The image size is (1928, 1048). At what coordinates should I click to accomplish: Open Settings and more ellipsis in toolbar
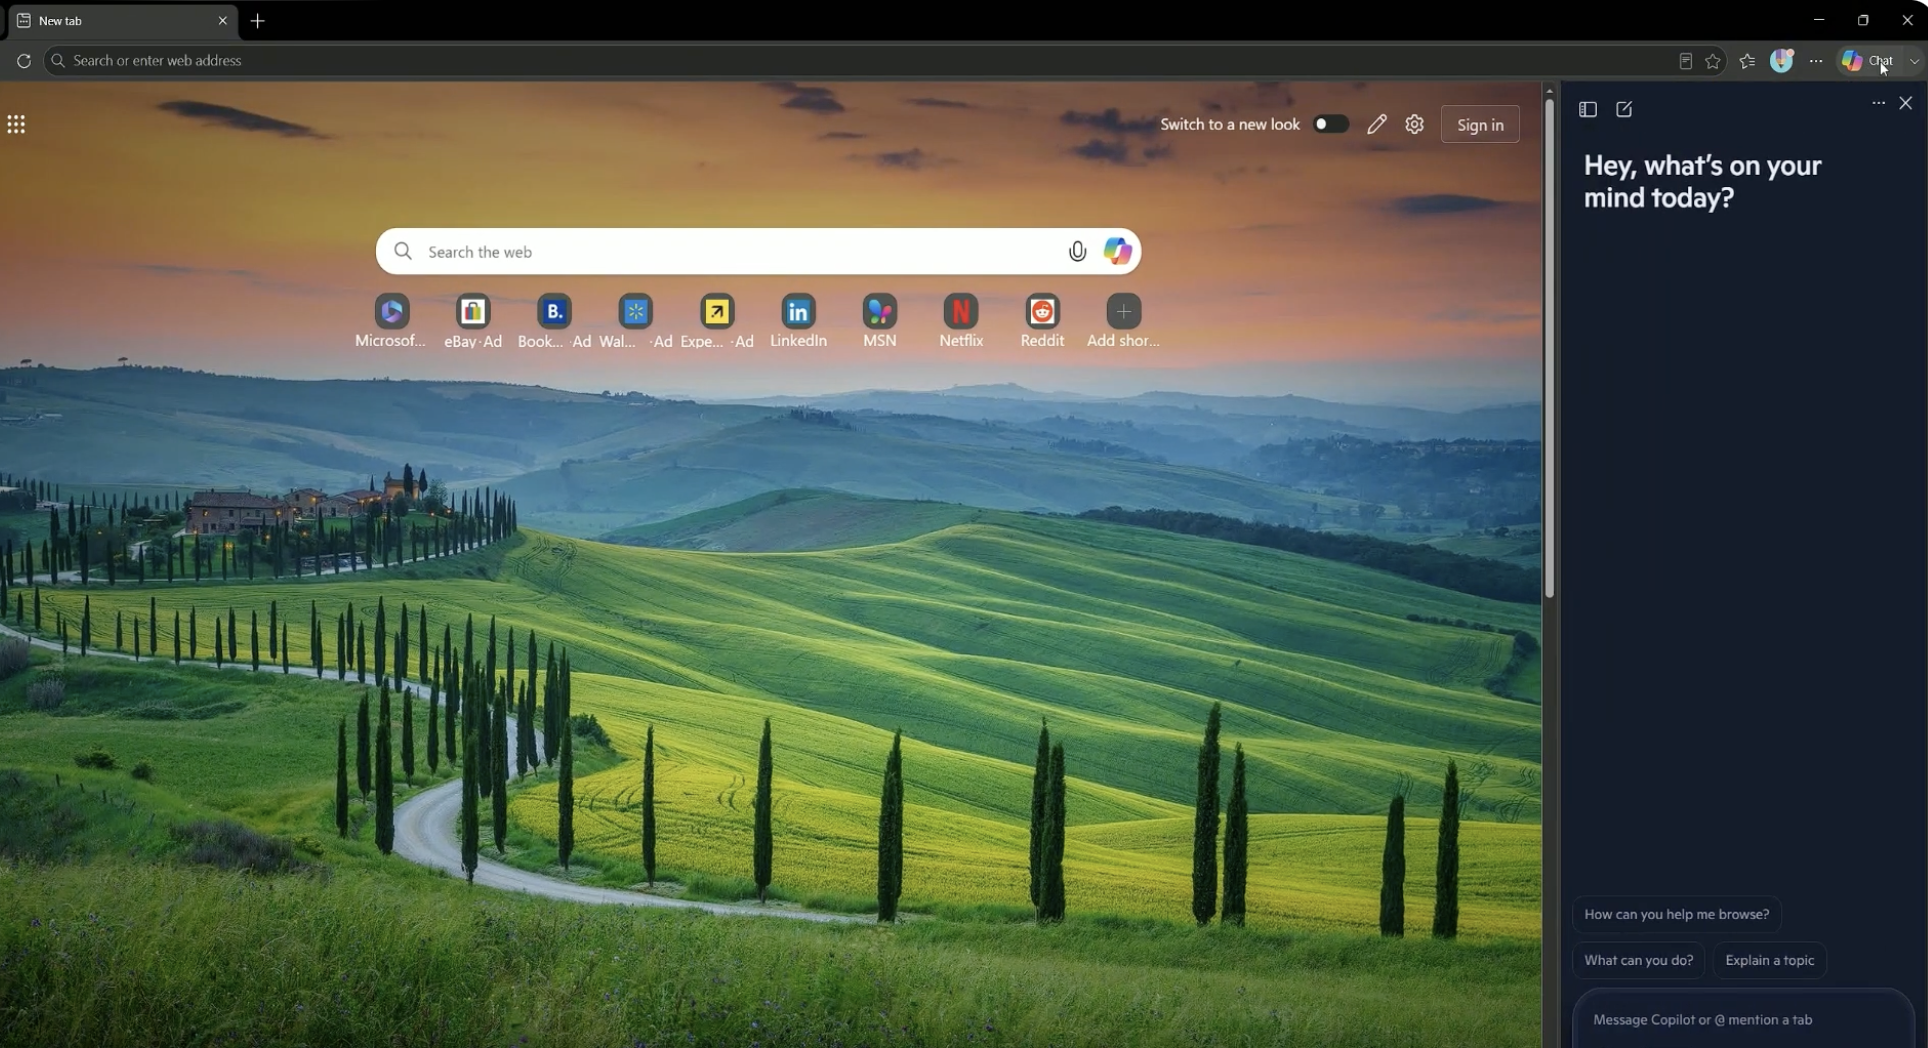(1816, 61)
